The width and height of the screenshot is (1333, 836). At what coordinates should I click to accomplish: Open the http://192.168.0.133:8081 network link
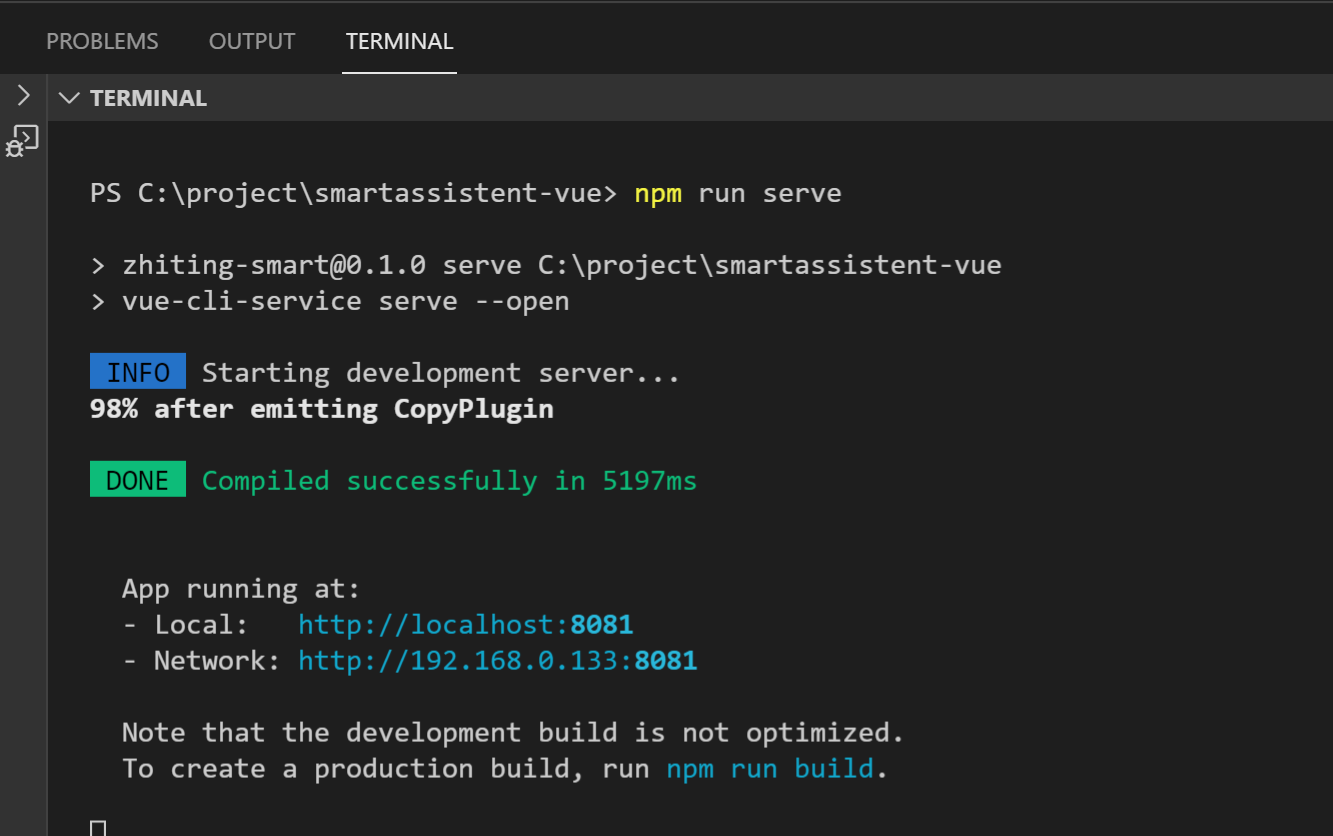pos(498,661)
